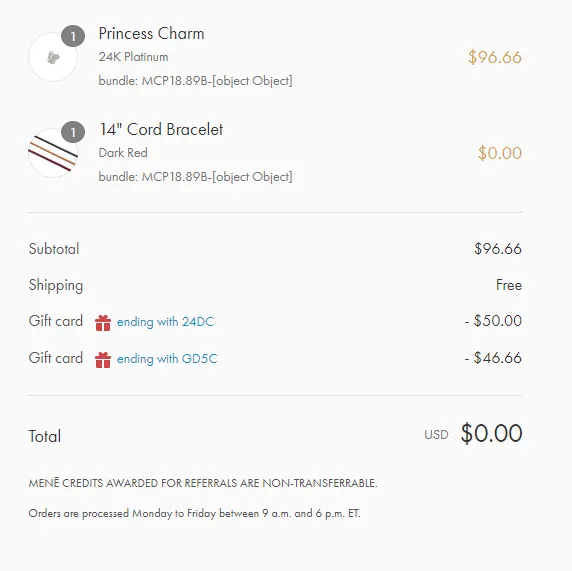572x571 pixels.
Task: Click the quantity badge on Cord Bracelet
Action: 73,132
